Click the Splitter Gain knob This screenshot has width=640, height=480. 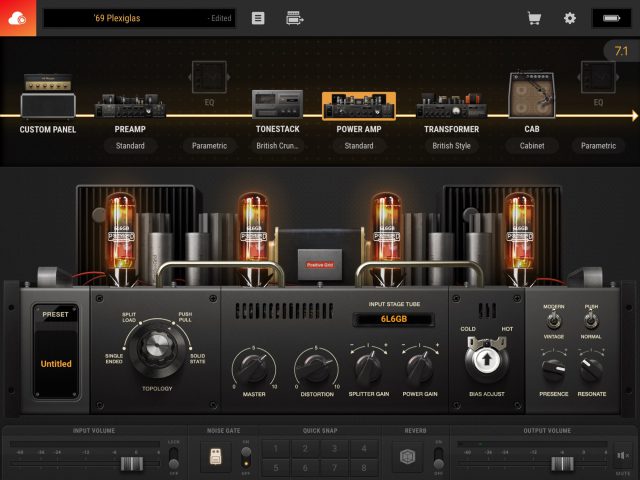pos(369,368)
